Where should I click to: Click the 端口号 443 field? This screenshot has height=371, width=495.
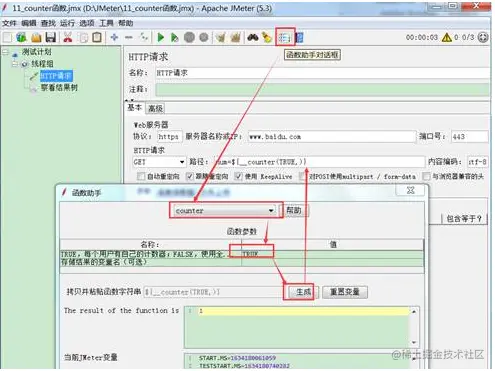(x=469, y=137)
